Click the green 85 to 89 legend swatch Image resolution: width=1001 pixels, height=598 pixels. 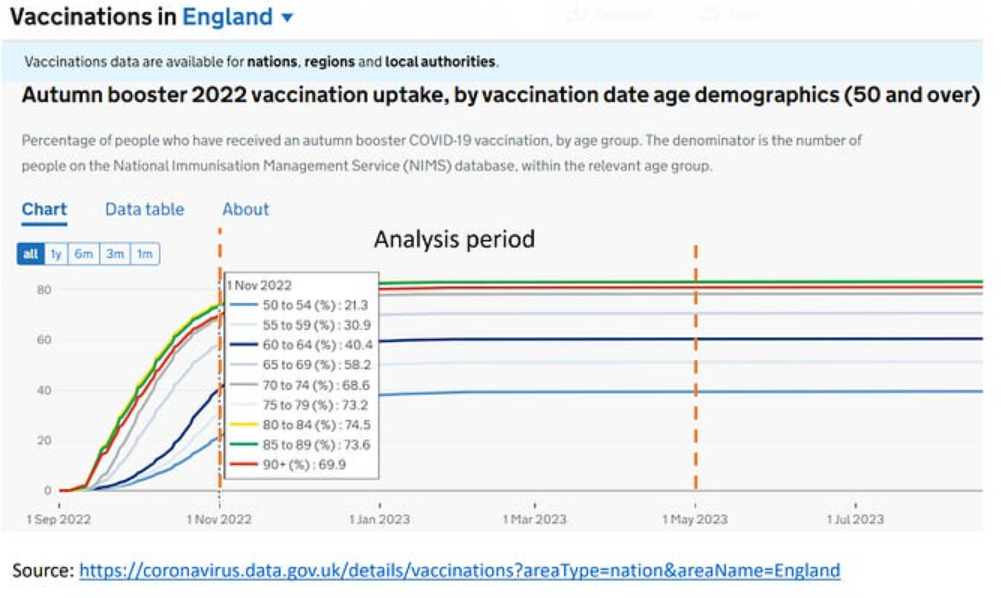[244, 445]
